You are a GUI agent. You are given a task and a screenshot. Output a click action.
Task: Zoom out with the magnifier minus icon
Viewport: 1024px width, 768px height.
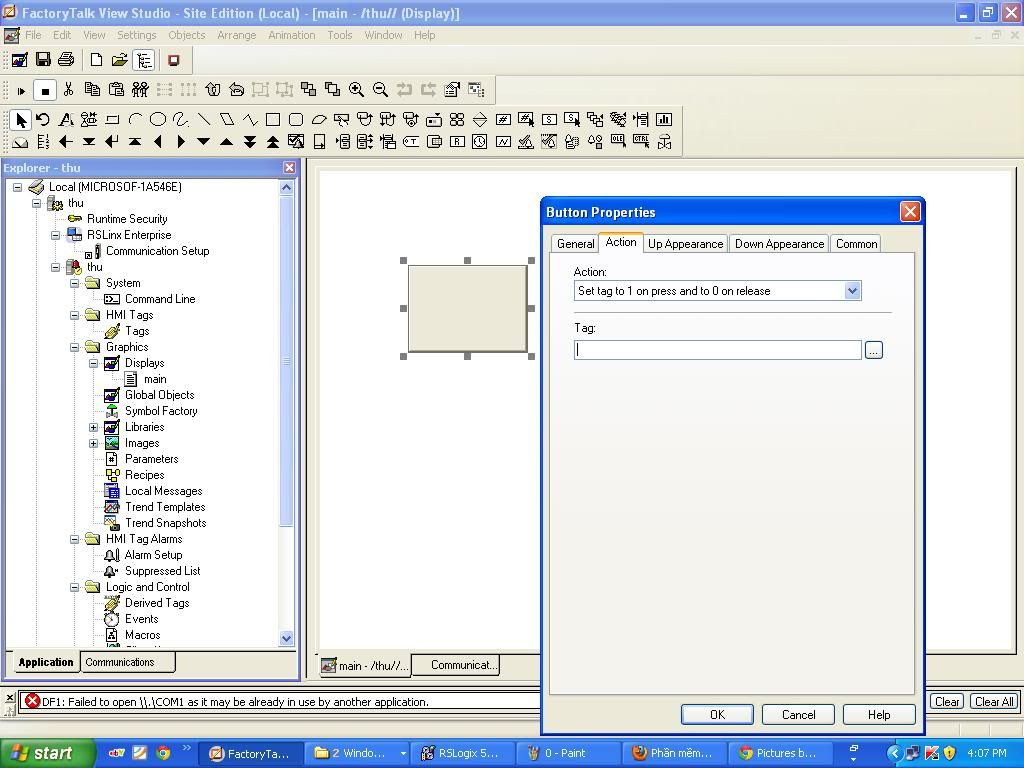(x=380, y=89)
